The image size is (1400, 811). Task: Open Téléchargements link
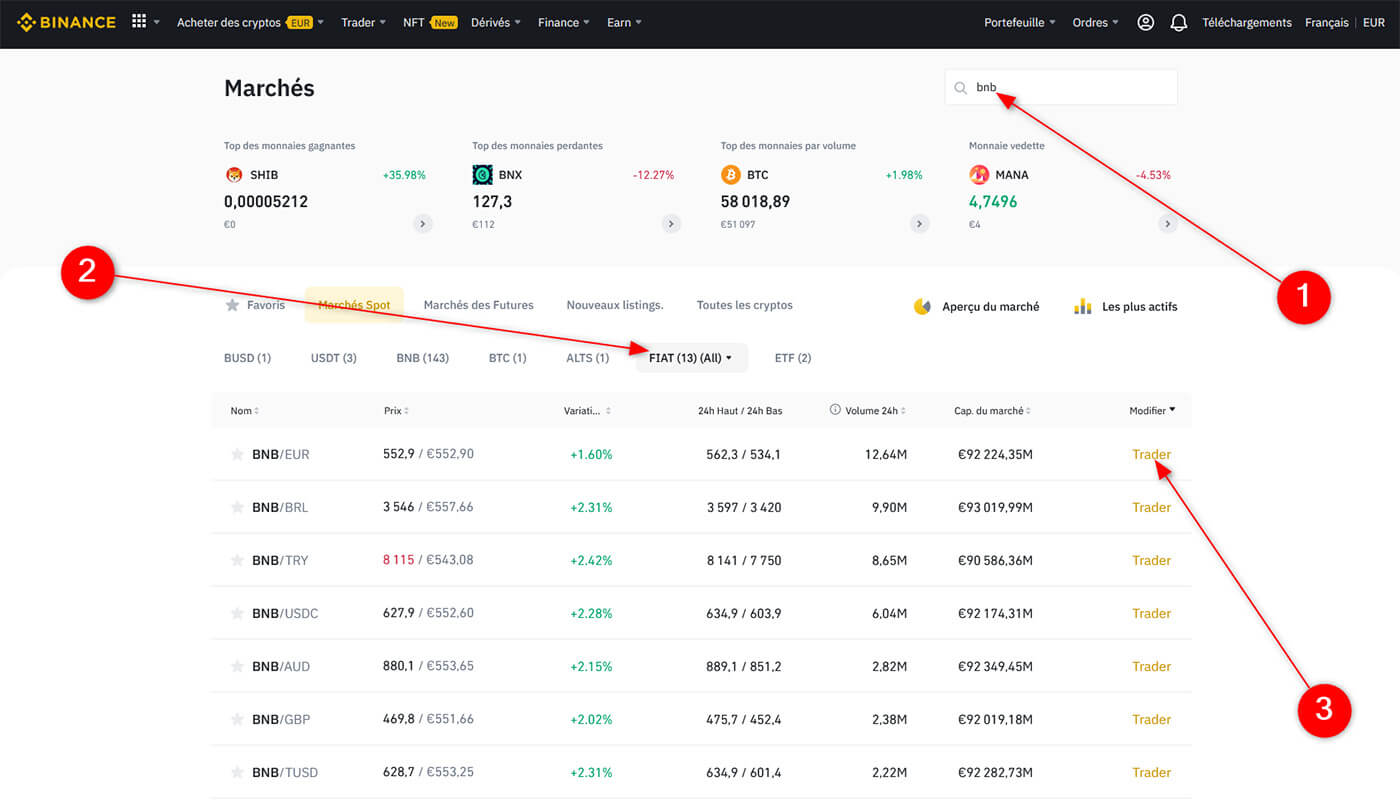1246,22
